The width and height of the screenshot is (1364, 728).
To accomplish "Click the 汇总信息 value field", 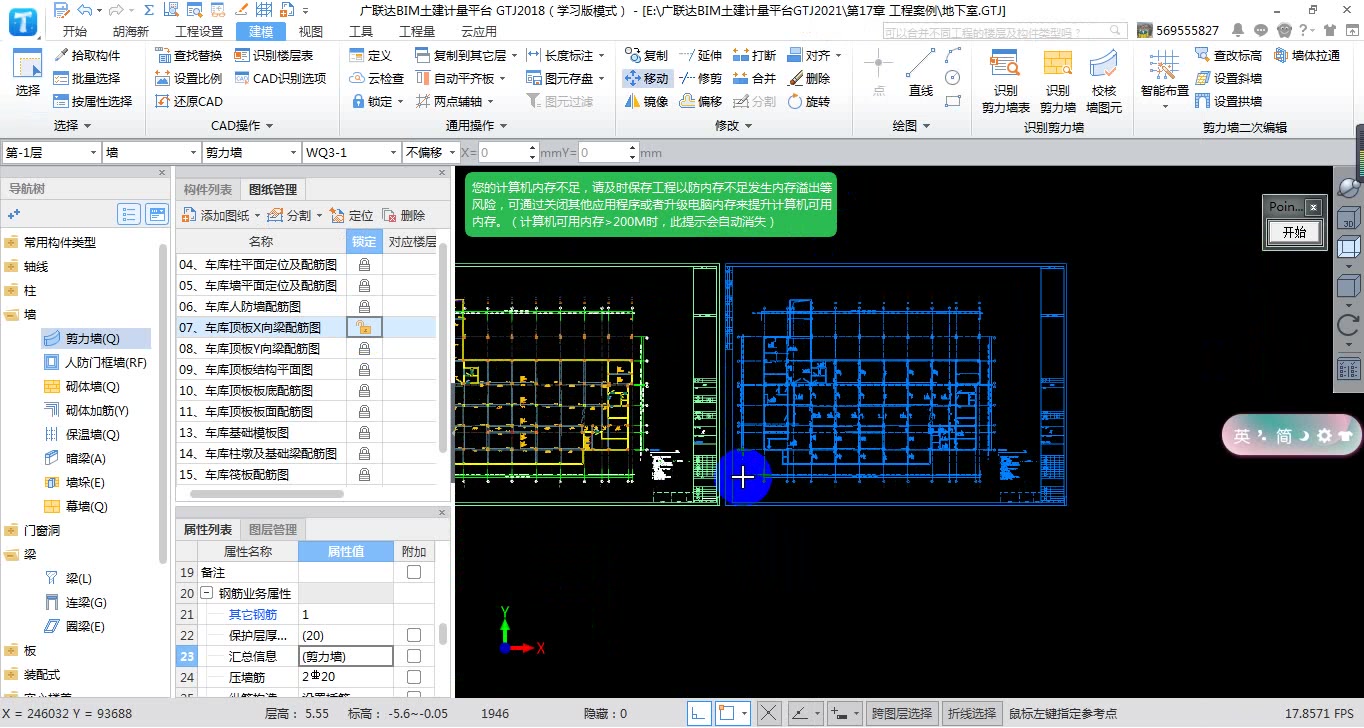I will click(x=346, y=656).
